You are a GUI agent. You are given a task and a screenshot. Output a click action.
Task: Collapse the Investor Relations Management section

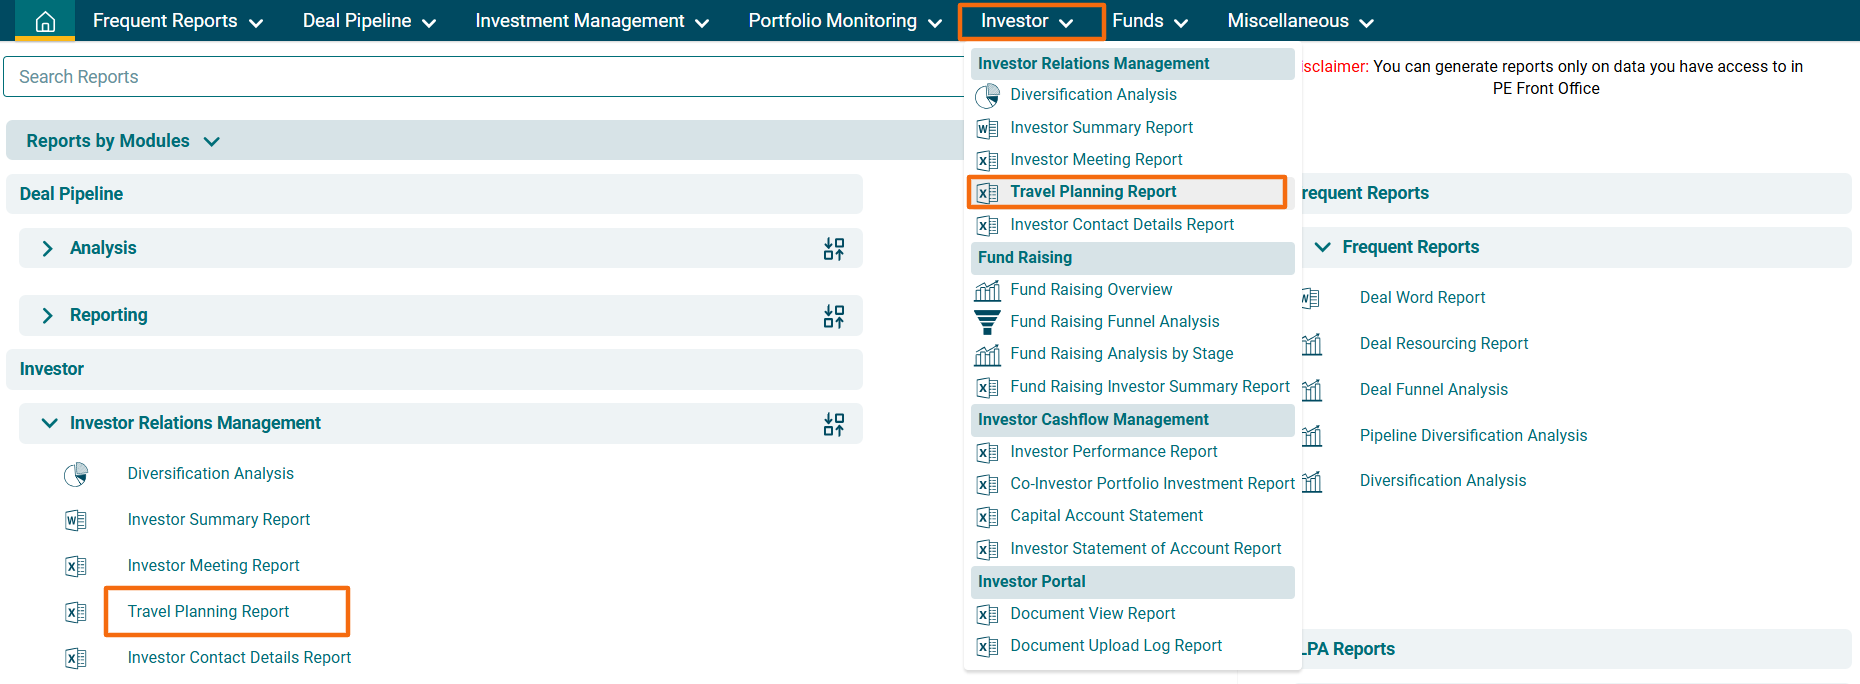point(49,424)
